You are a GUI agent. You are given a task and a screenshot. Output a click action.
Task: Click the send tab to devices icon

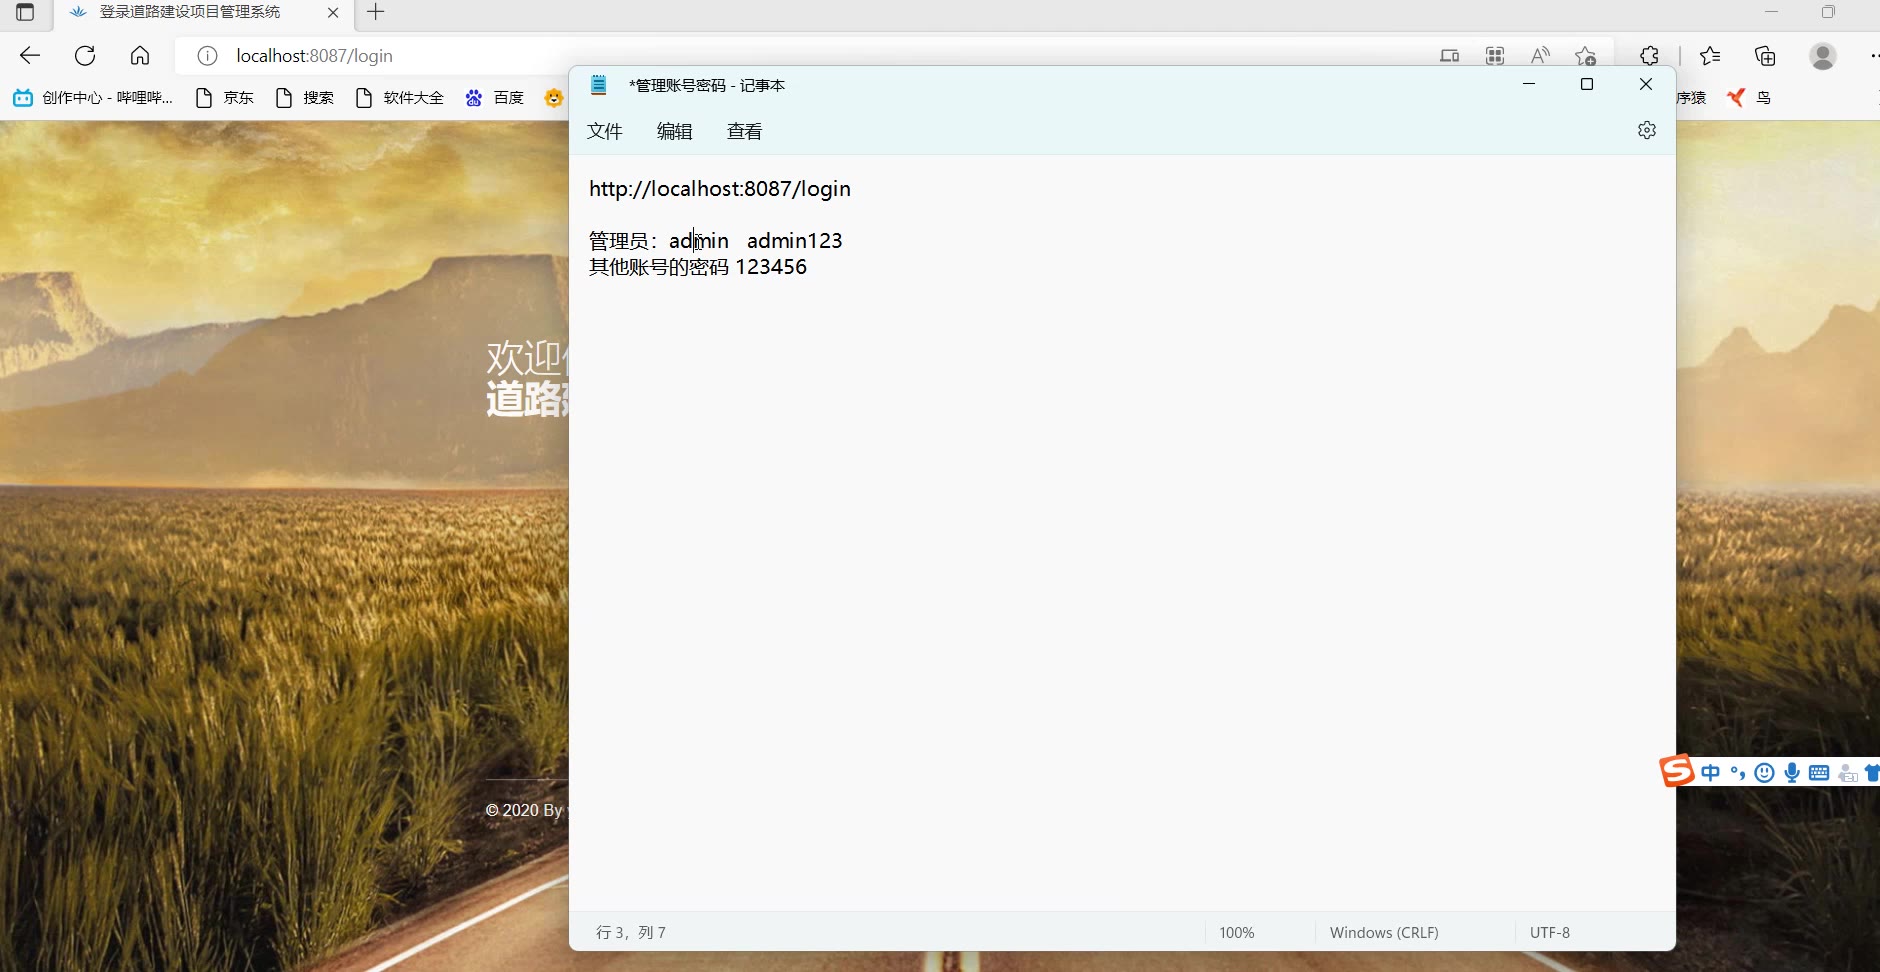point(1449,56)
